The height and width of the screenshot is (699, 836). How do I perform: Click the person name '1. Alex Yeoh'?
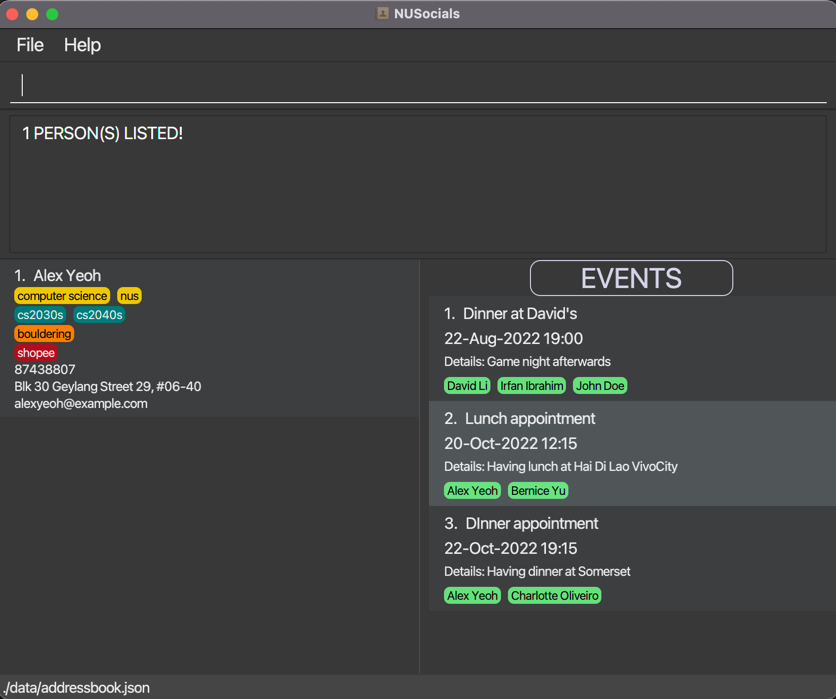pyautogui.click(x=58, y=275)
